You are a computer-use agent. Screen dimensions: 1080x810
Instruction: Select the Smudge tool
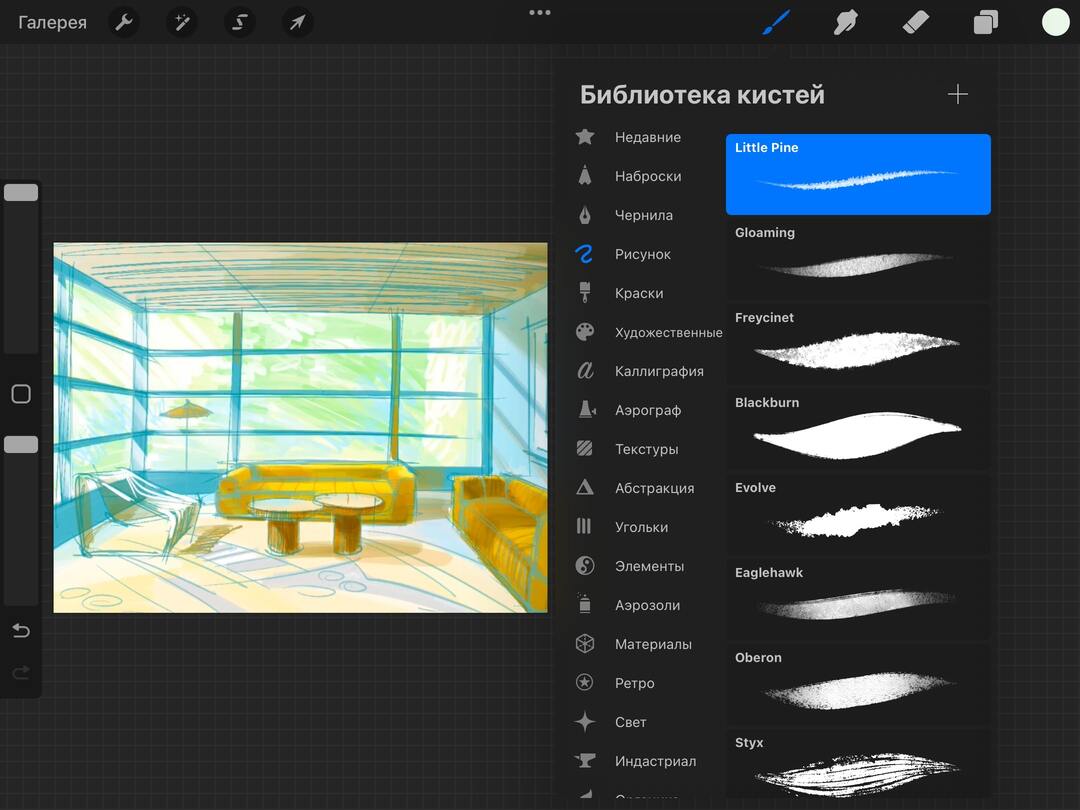846,22
